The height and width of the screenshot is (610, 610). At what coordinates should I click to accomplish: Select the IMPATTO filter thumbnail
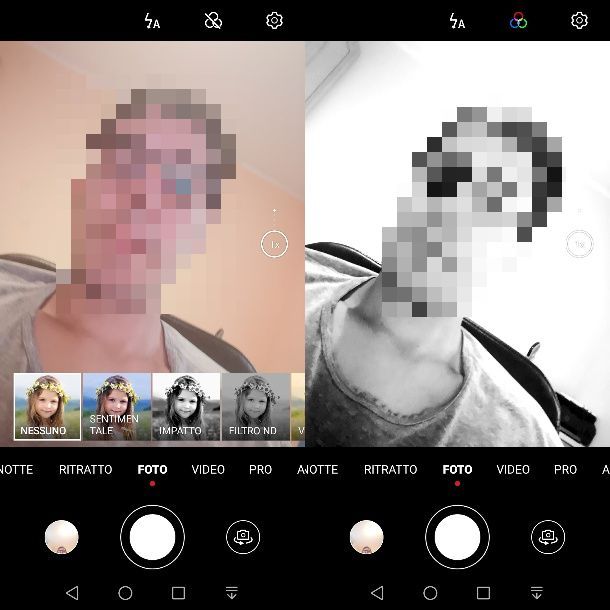point(186,407)
